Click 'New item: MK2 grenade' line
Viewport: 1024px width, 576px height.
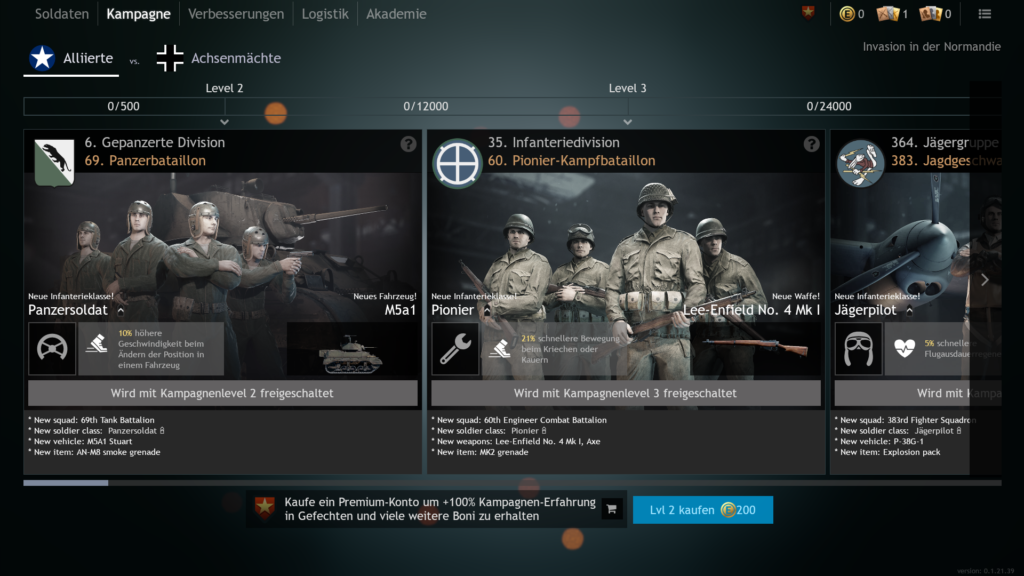point(480,452)
